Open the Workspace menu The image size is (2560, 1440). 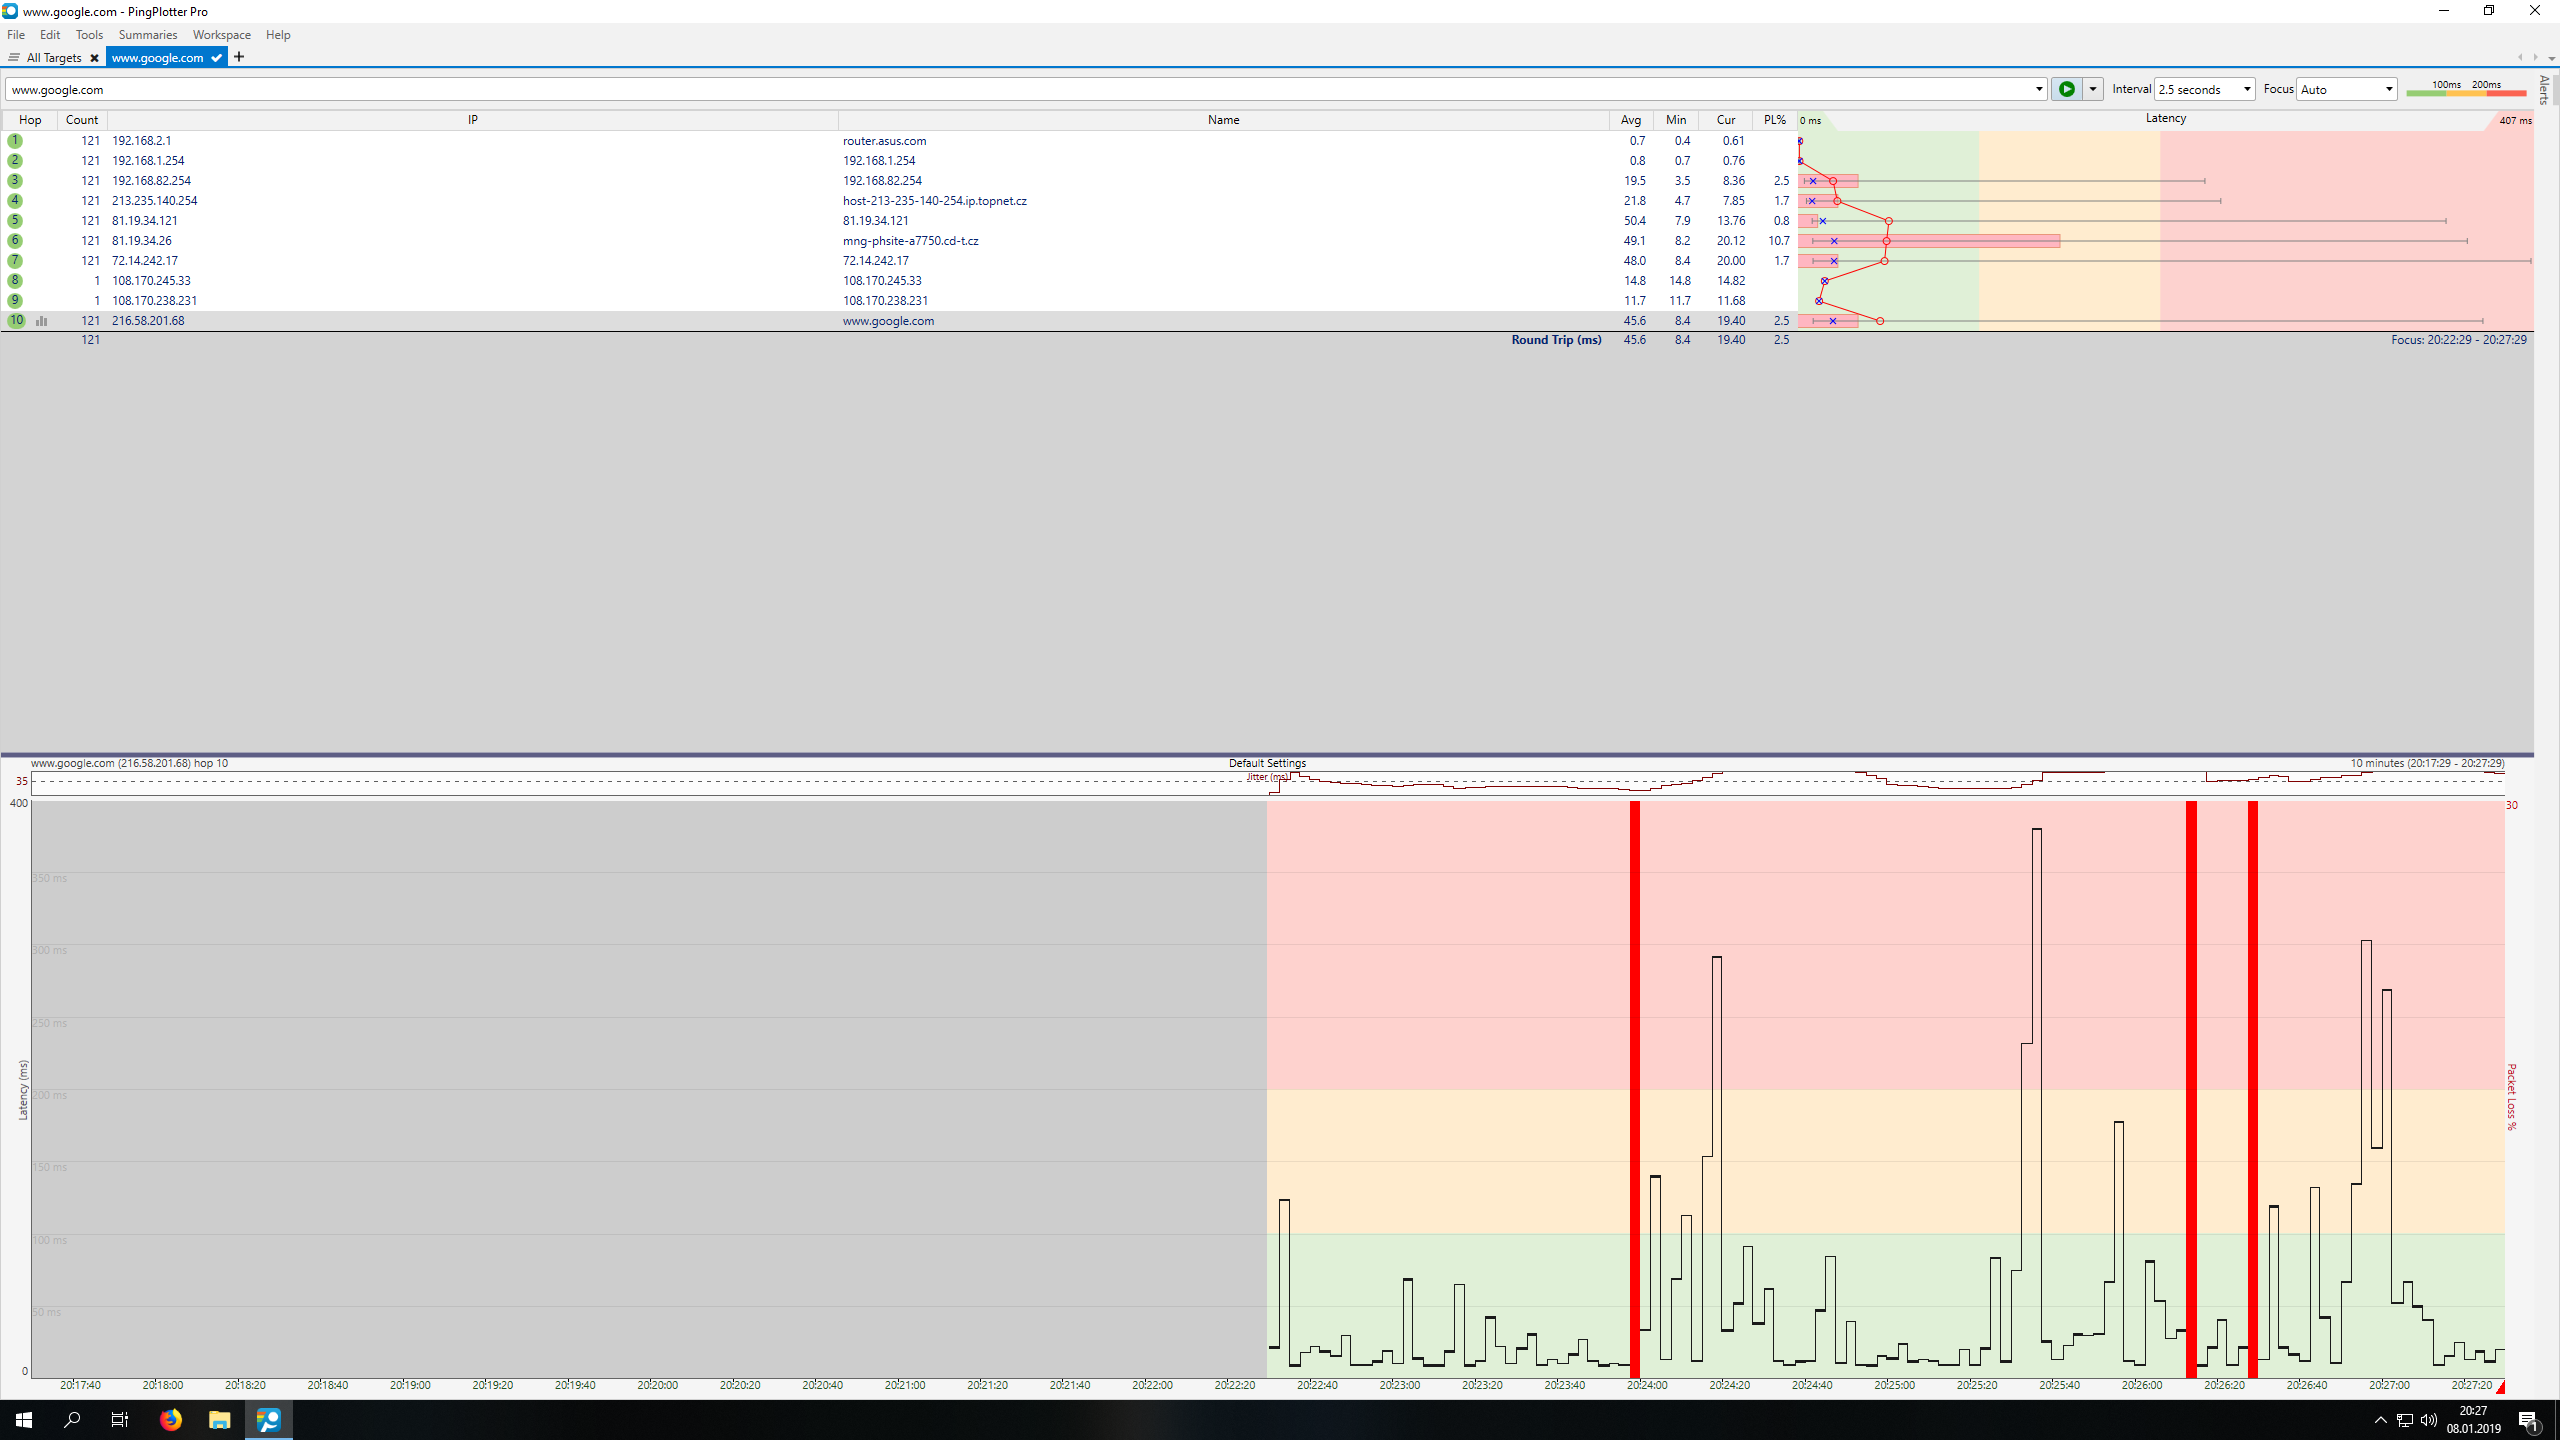coord(221,35)
